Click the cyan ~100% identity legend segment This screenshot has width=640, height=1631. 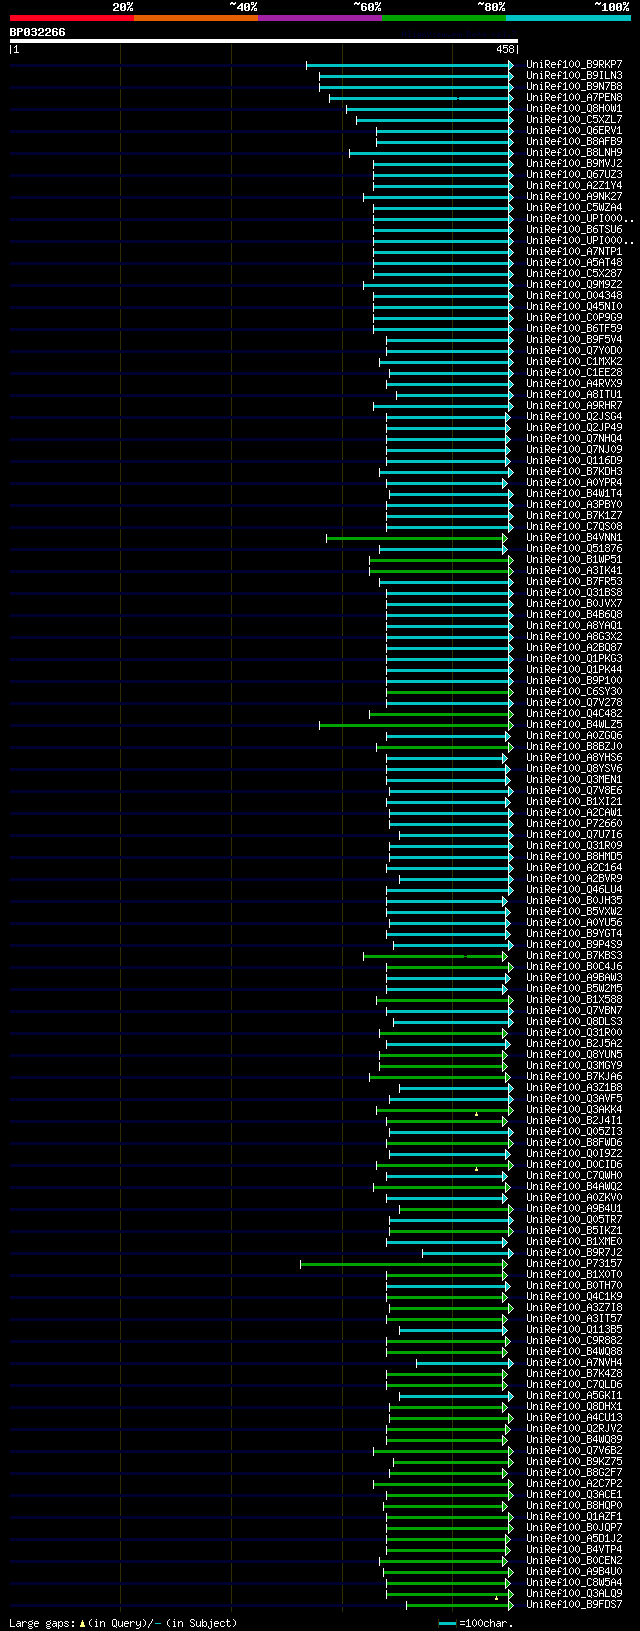[568, 18]
